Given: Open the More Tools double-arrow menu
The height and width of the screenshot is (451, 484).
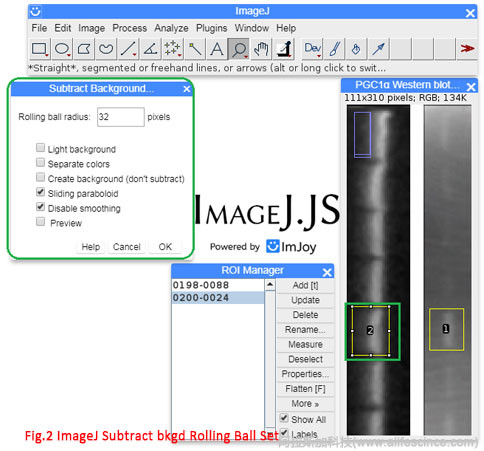Looking at the screenshot, I should [x=467, y=49].
